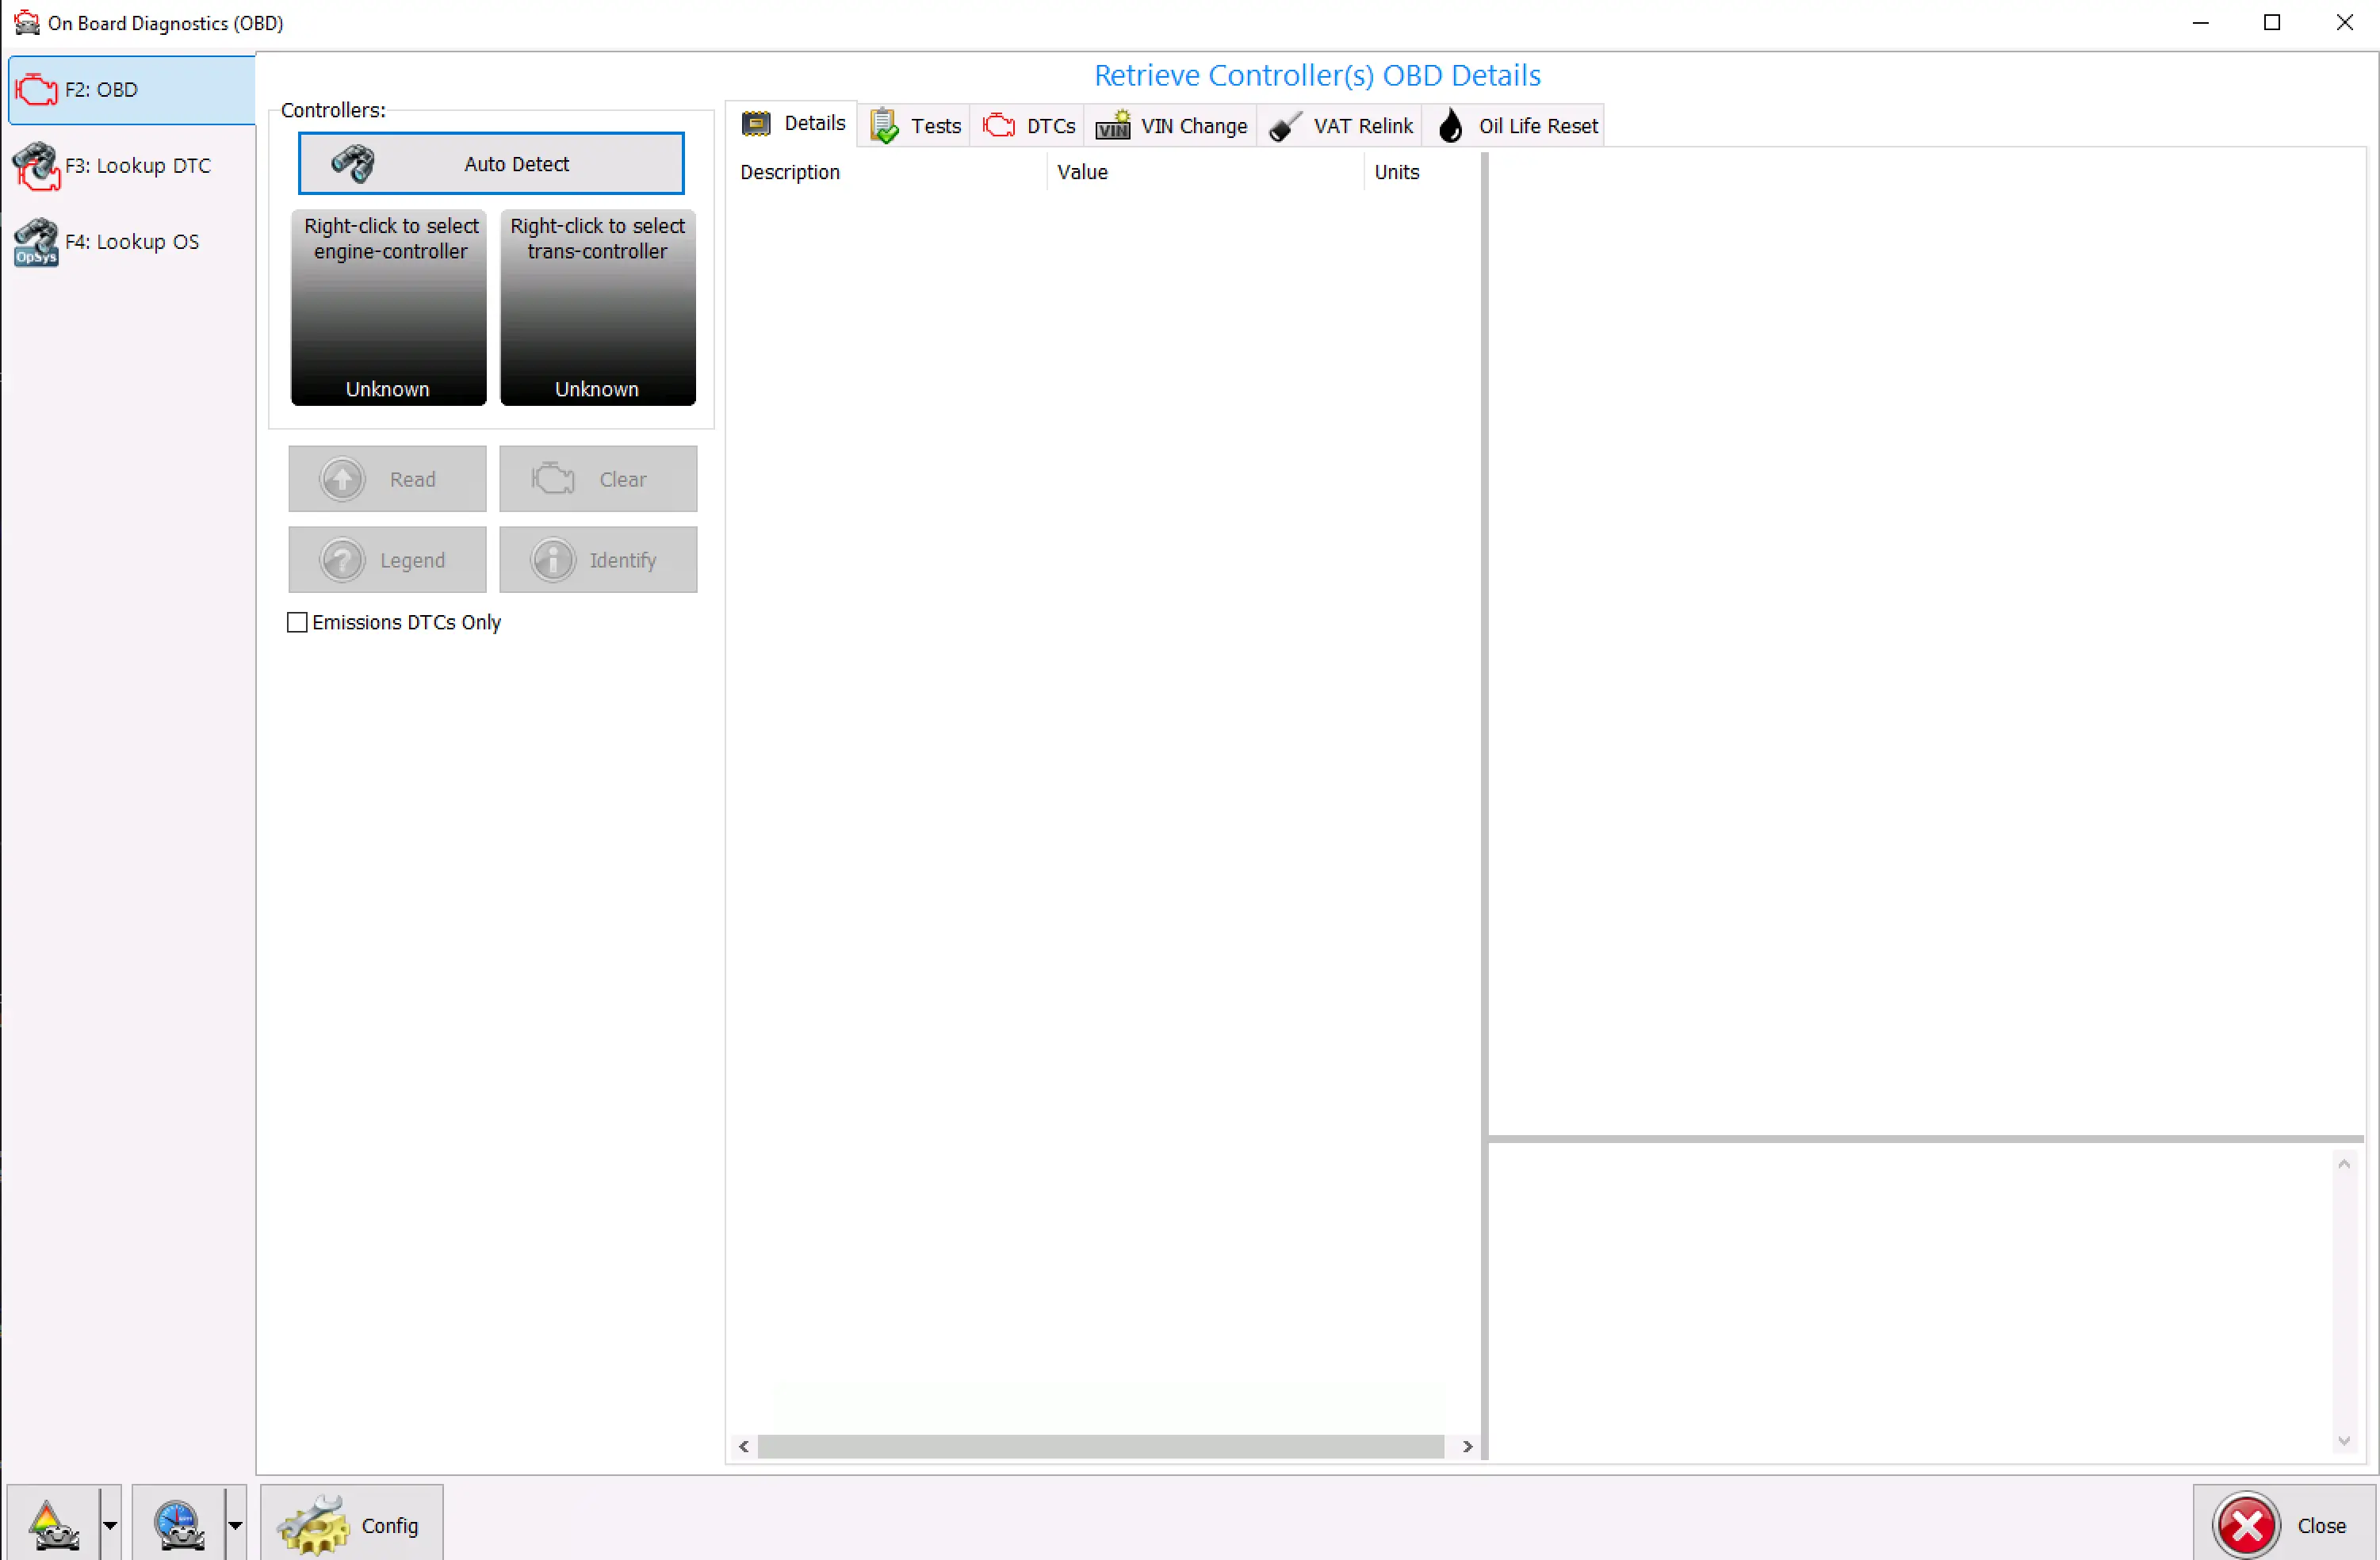The width and height of the screenshot is (2380, 1560).
Task: Open Config gear and wrench button
Action: coord(351,1525)
